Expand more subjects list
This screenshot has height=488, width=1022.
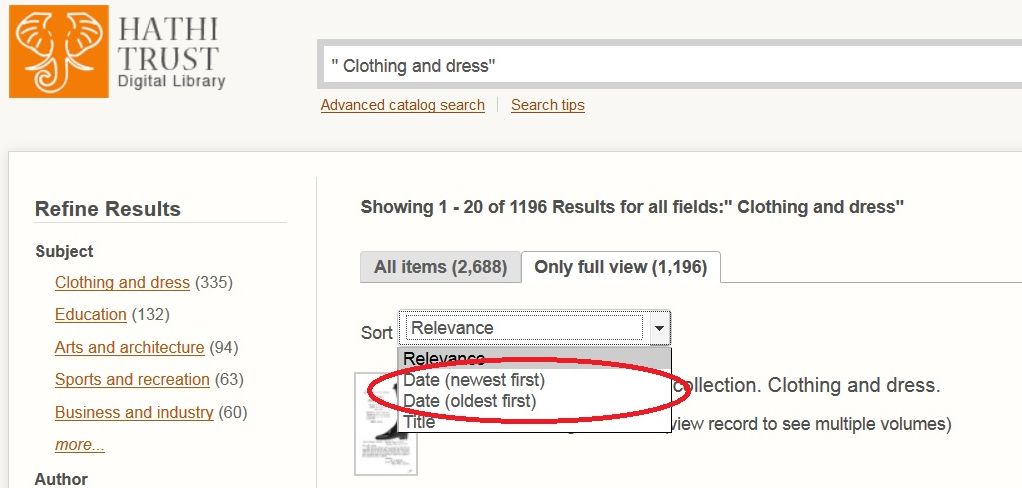click(x=80, y=444)
